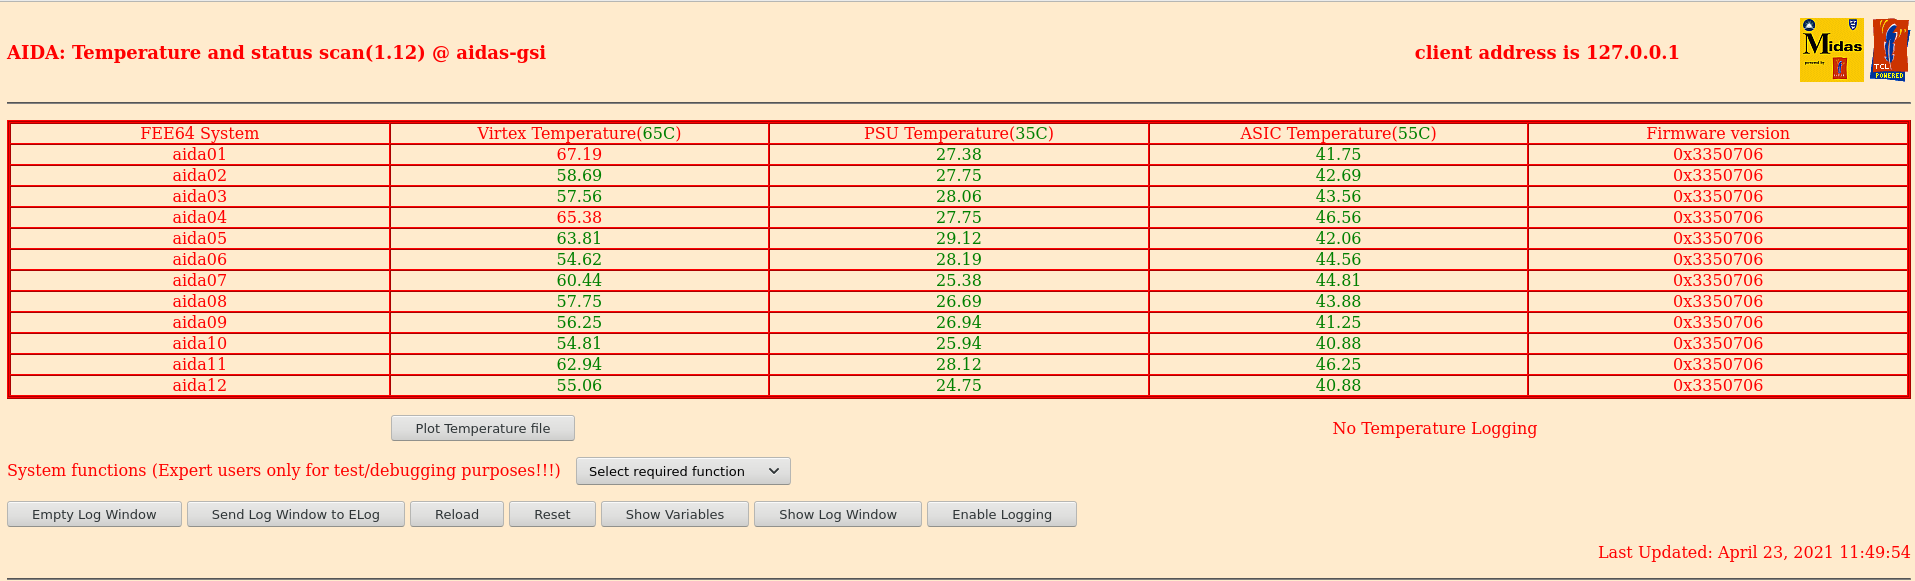Click Virtex temperature value 67.19
Viewport: 1915px width, 581px height.
(x=579, y=154)
